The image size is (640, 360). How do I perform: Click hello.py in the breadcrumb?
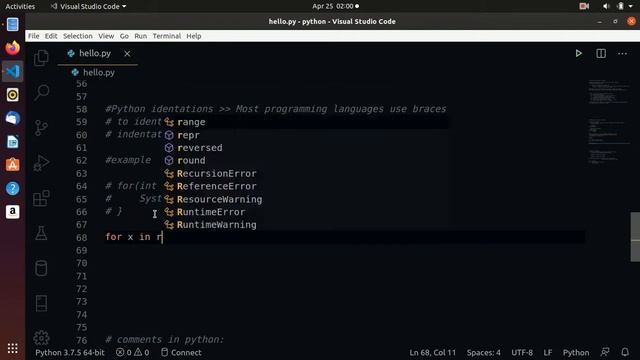pyautogui.click(x=99, y=73)
